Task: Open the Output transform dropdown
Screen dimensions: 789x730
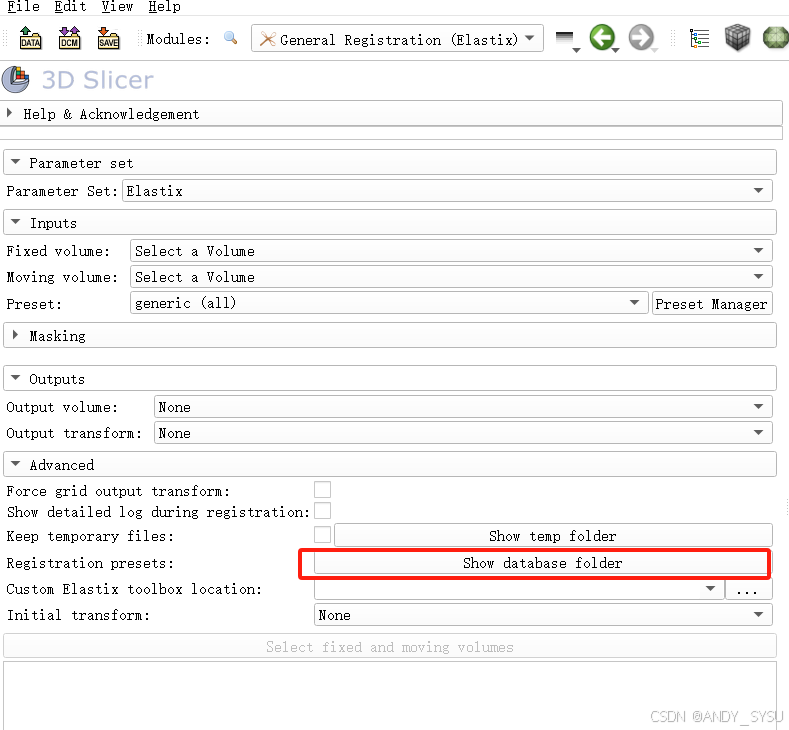Action: (x=463, y=433)
